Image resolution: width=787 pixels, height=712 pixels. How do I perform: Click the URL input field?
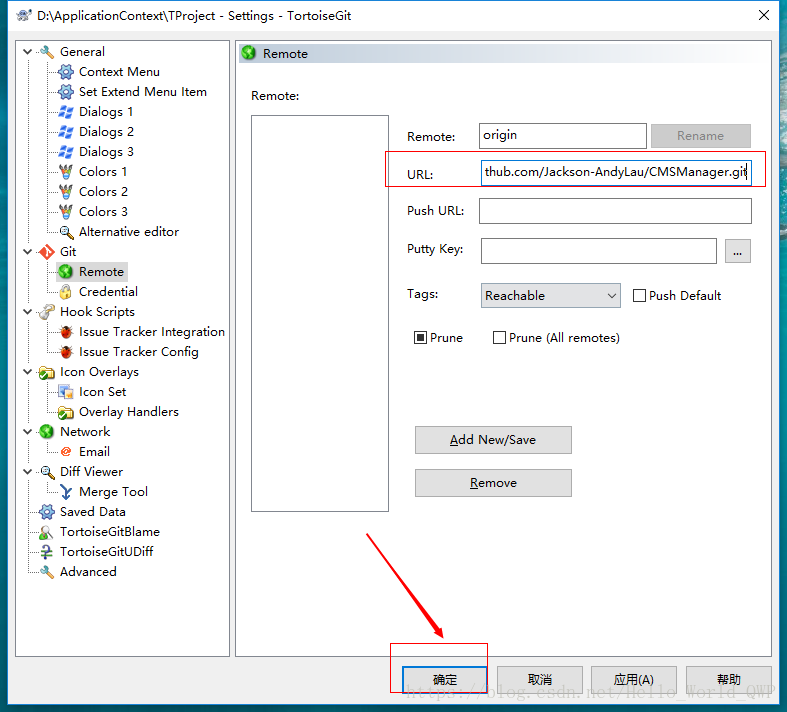click(616, 173)
